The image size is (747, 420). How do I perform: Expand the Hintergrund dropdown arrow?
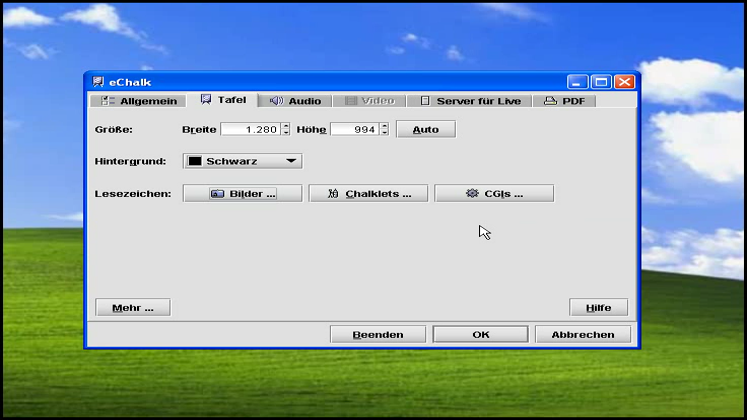291,161
